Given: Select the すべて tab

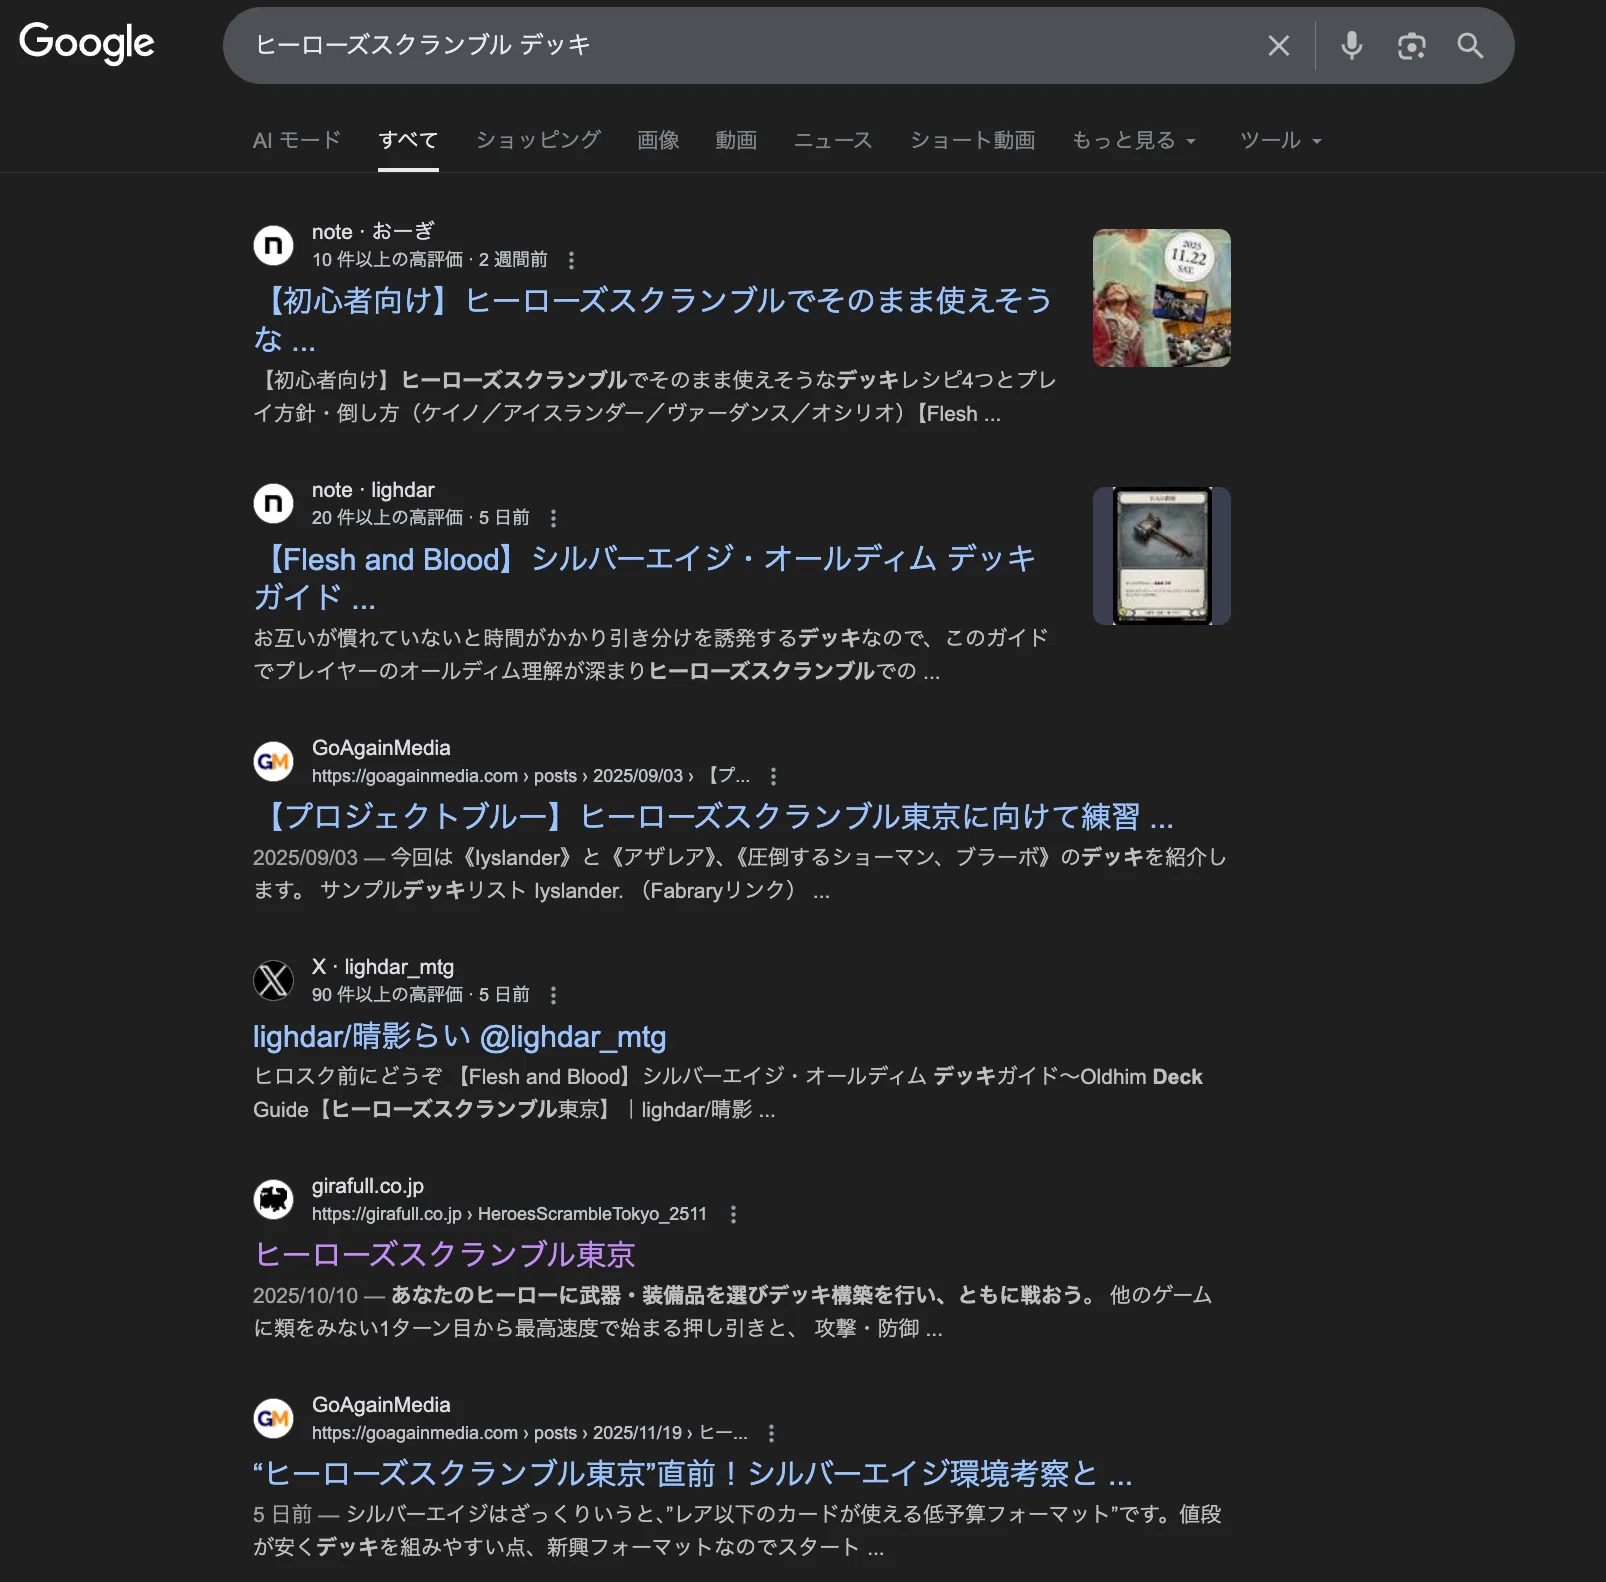Looking at the screenshot, I should pyautogui.click(x=408, y=140).
